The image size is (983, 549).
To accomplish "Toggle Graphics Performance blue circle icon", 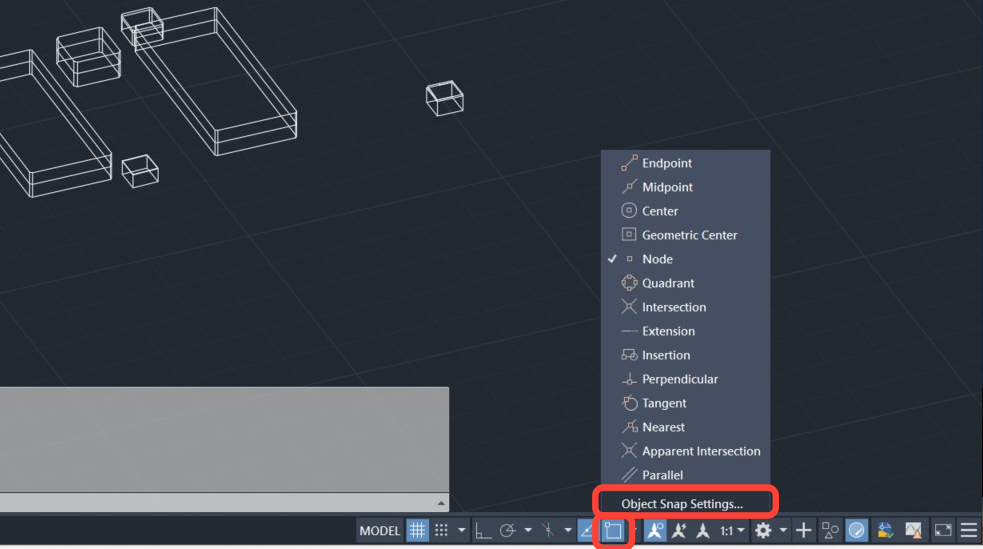I will (857, 530).
